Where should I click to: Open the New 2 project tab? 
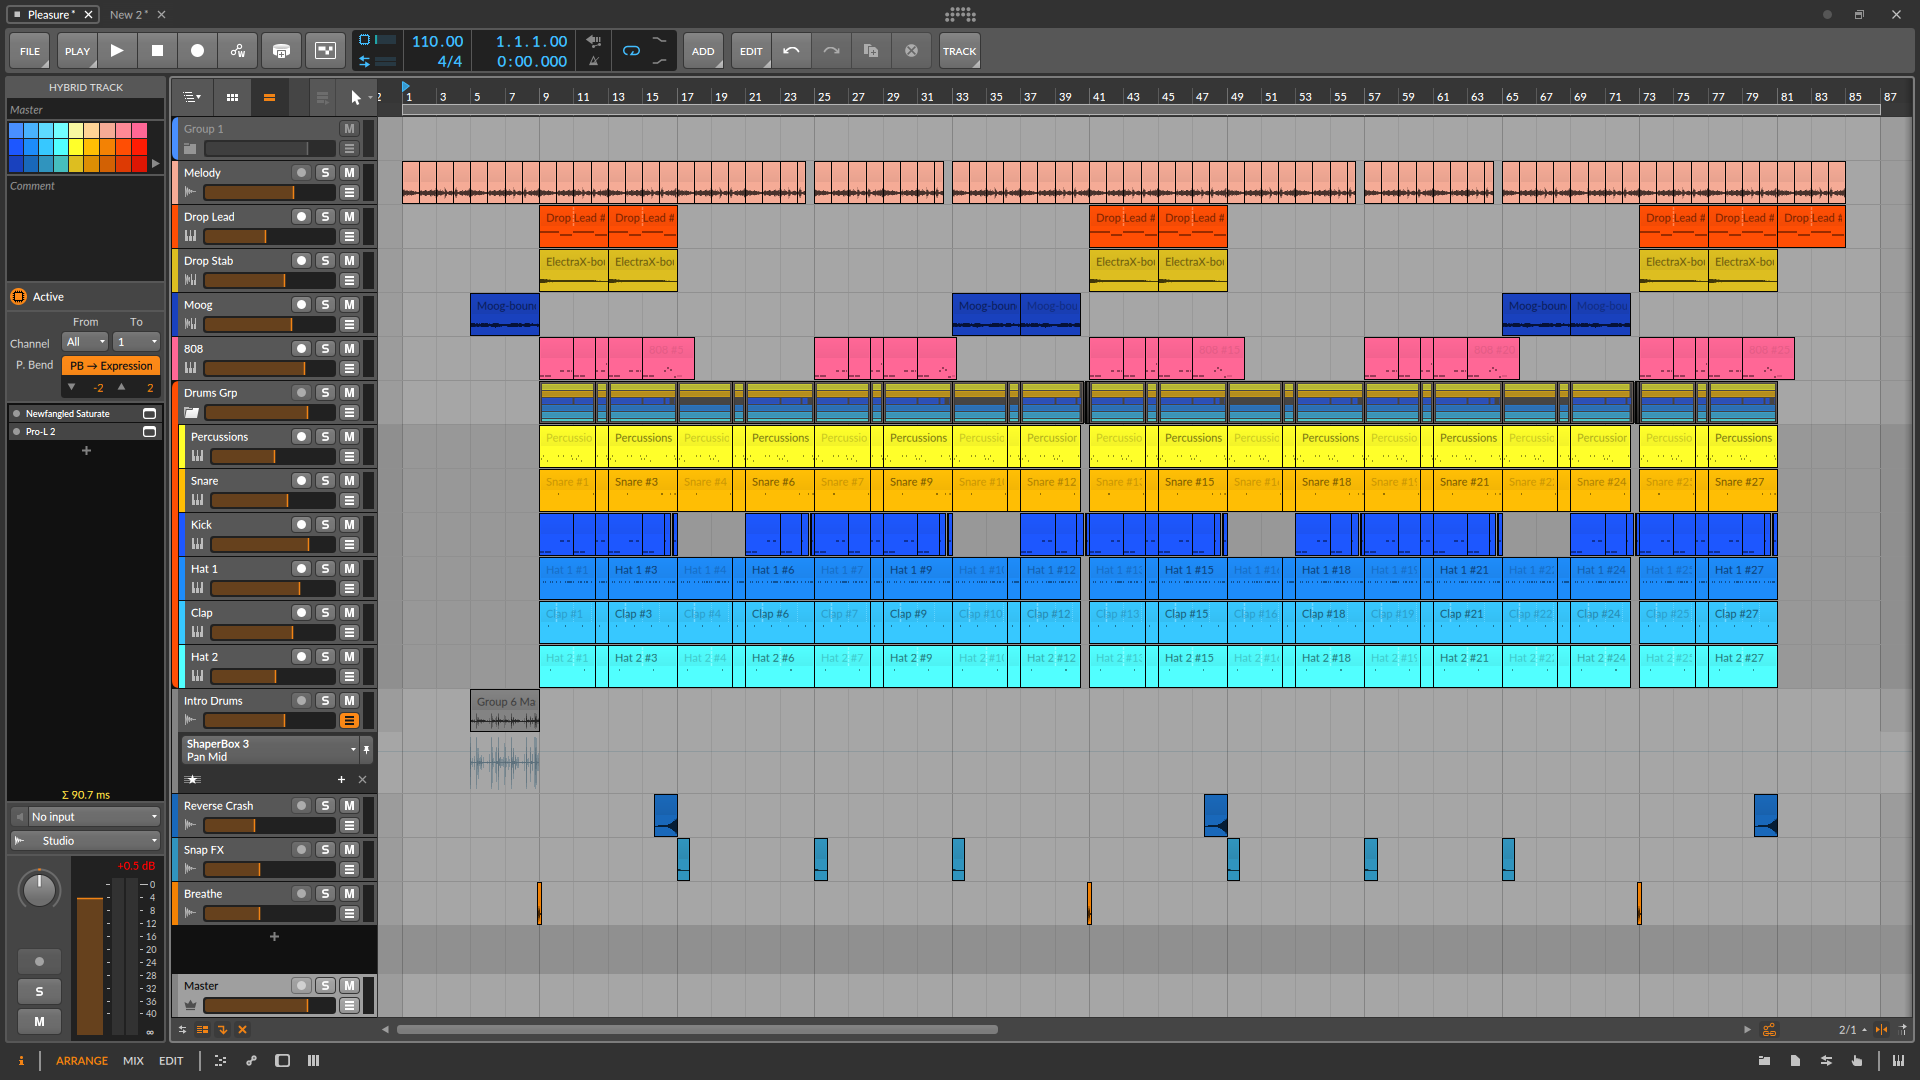(128, 15)
